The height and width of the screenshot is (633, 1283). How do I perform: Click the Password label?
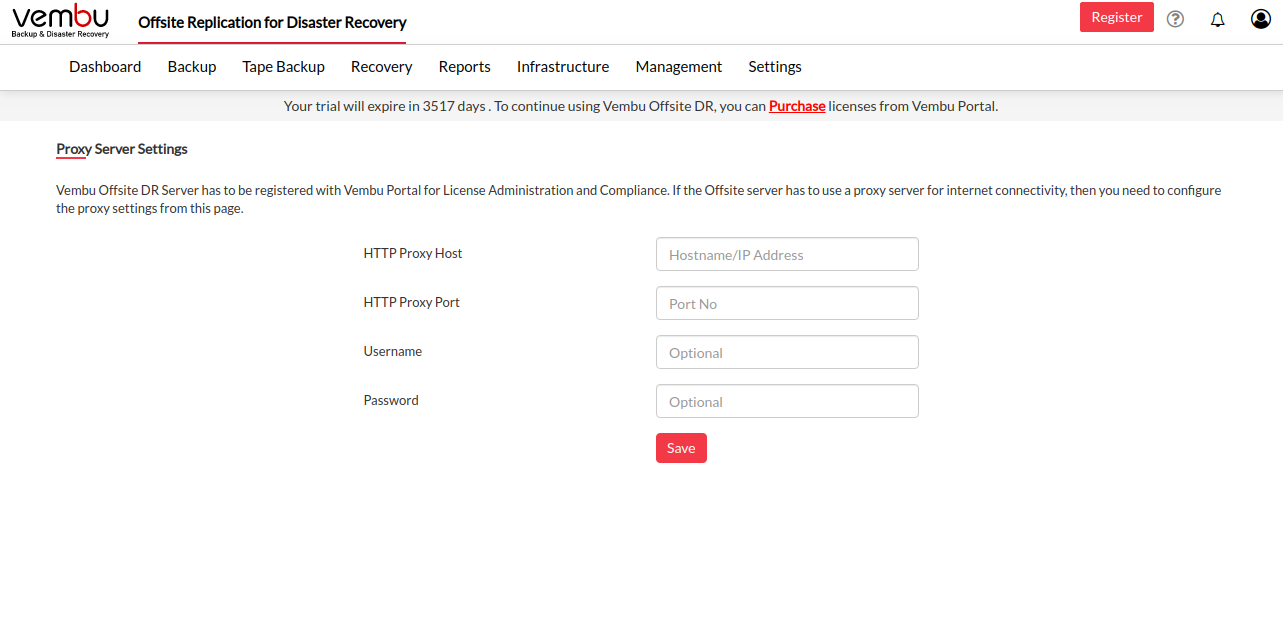pos(391,400)
